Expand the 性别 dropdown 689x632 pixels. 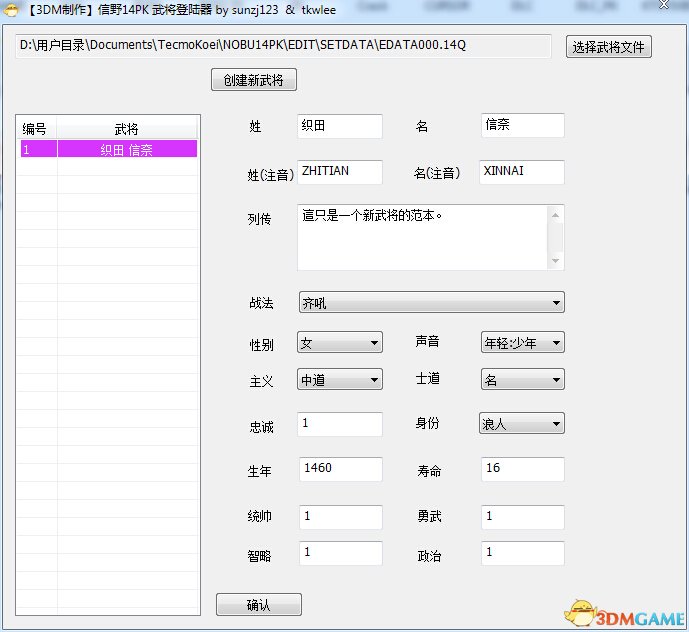coord(339,343)
